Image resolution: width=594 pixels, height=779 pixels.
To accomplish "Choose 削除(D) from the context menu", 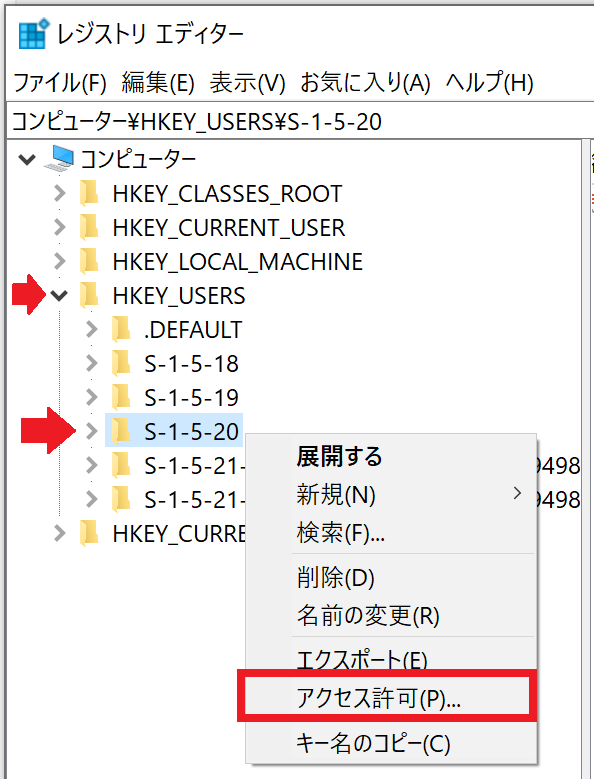I will (x=391, y=577).
